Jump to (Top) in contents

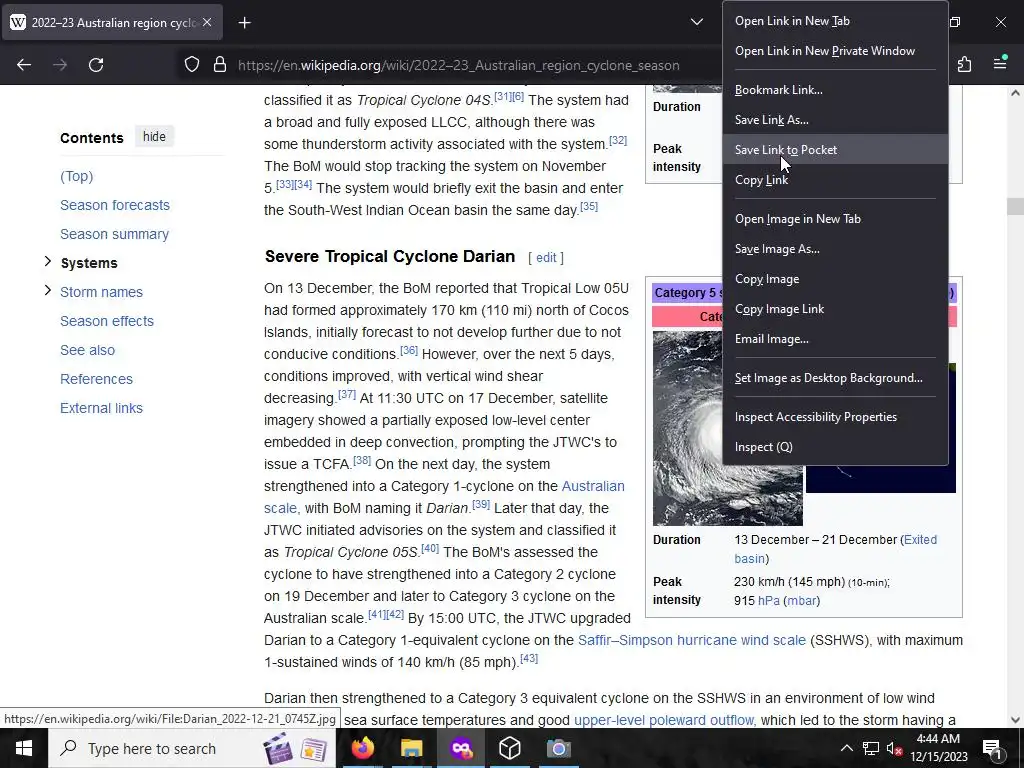[76, 176]
